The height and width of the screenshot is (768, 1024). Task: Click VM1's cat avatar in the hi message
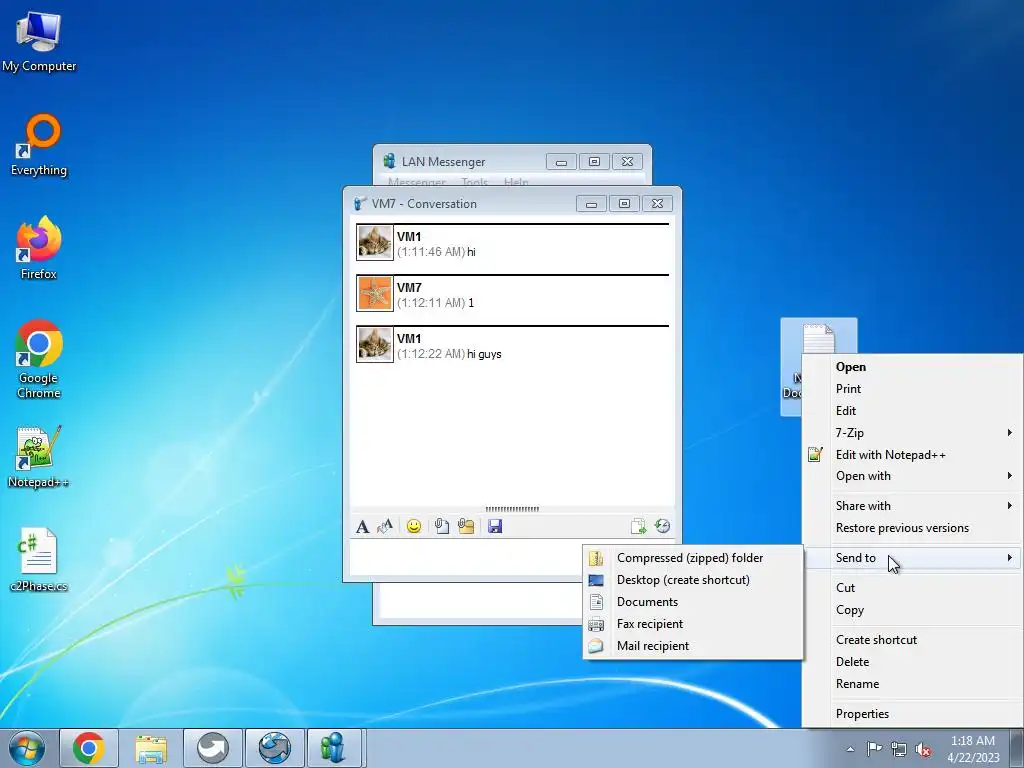tap(375, 242)
